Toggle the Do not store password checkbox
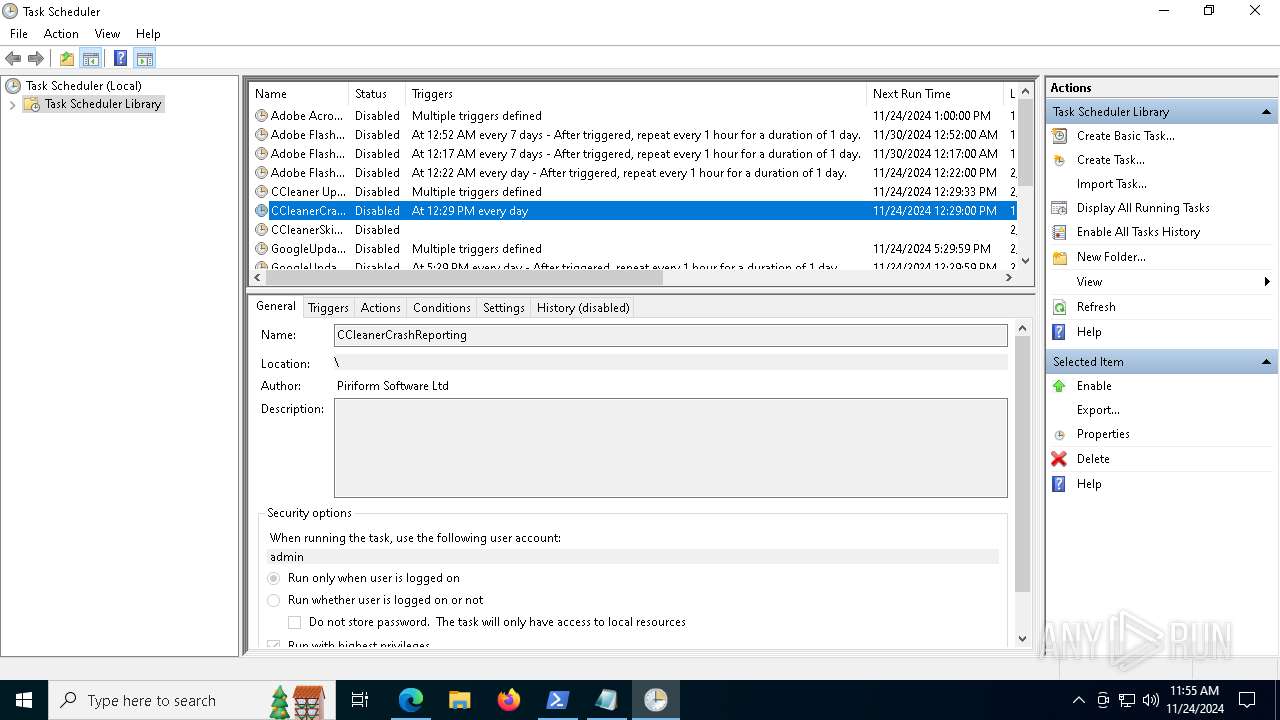The width and height of the screenshot is (1280, 720). (295, 622)
